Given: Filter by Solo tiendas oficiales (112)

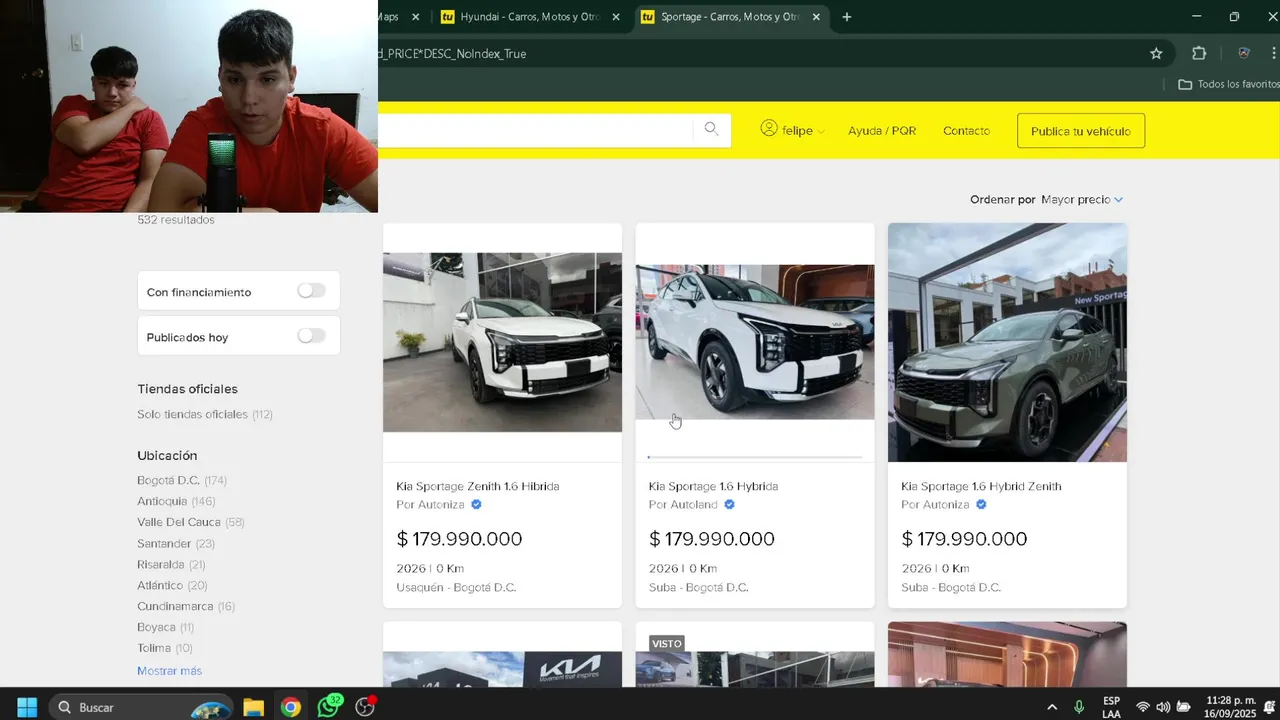Looking at the screenshot, I should (205, 414).
